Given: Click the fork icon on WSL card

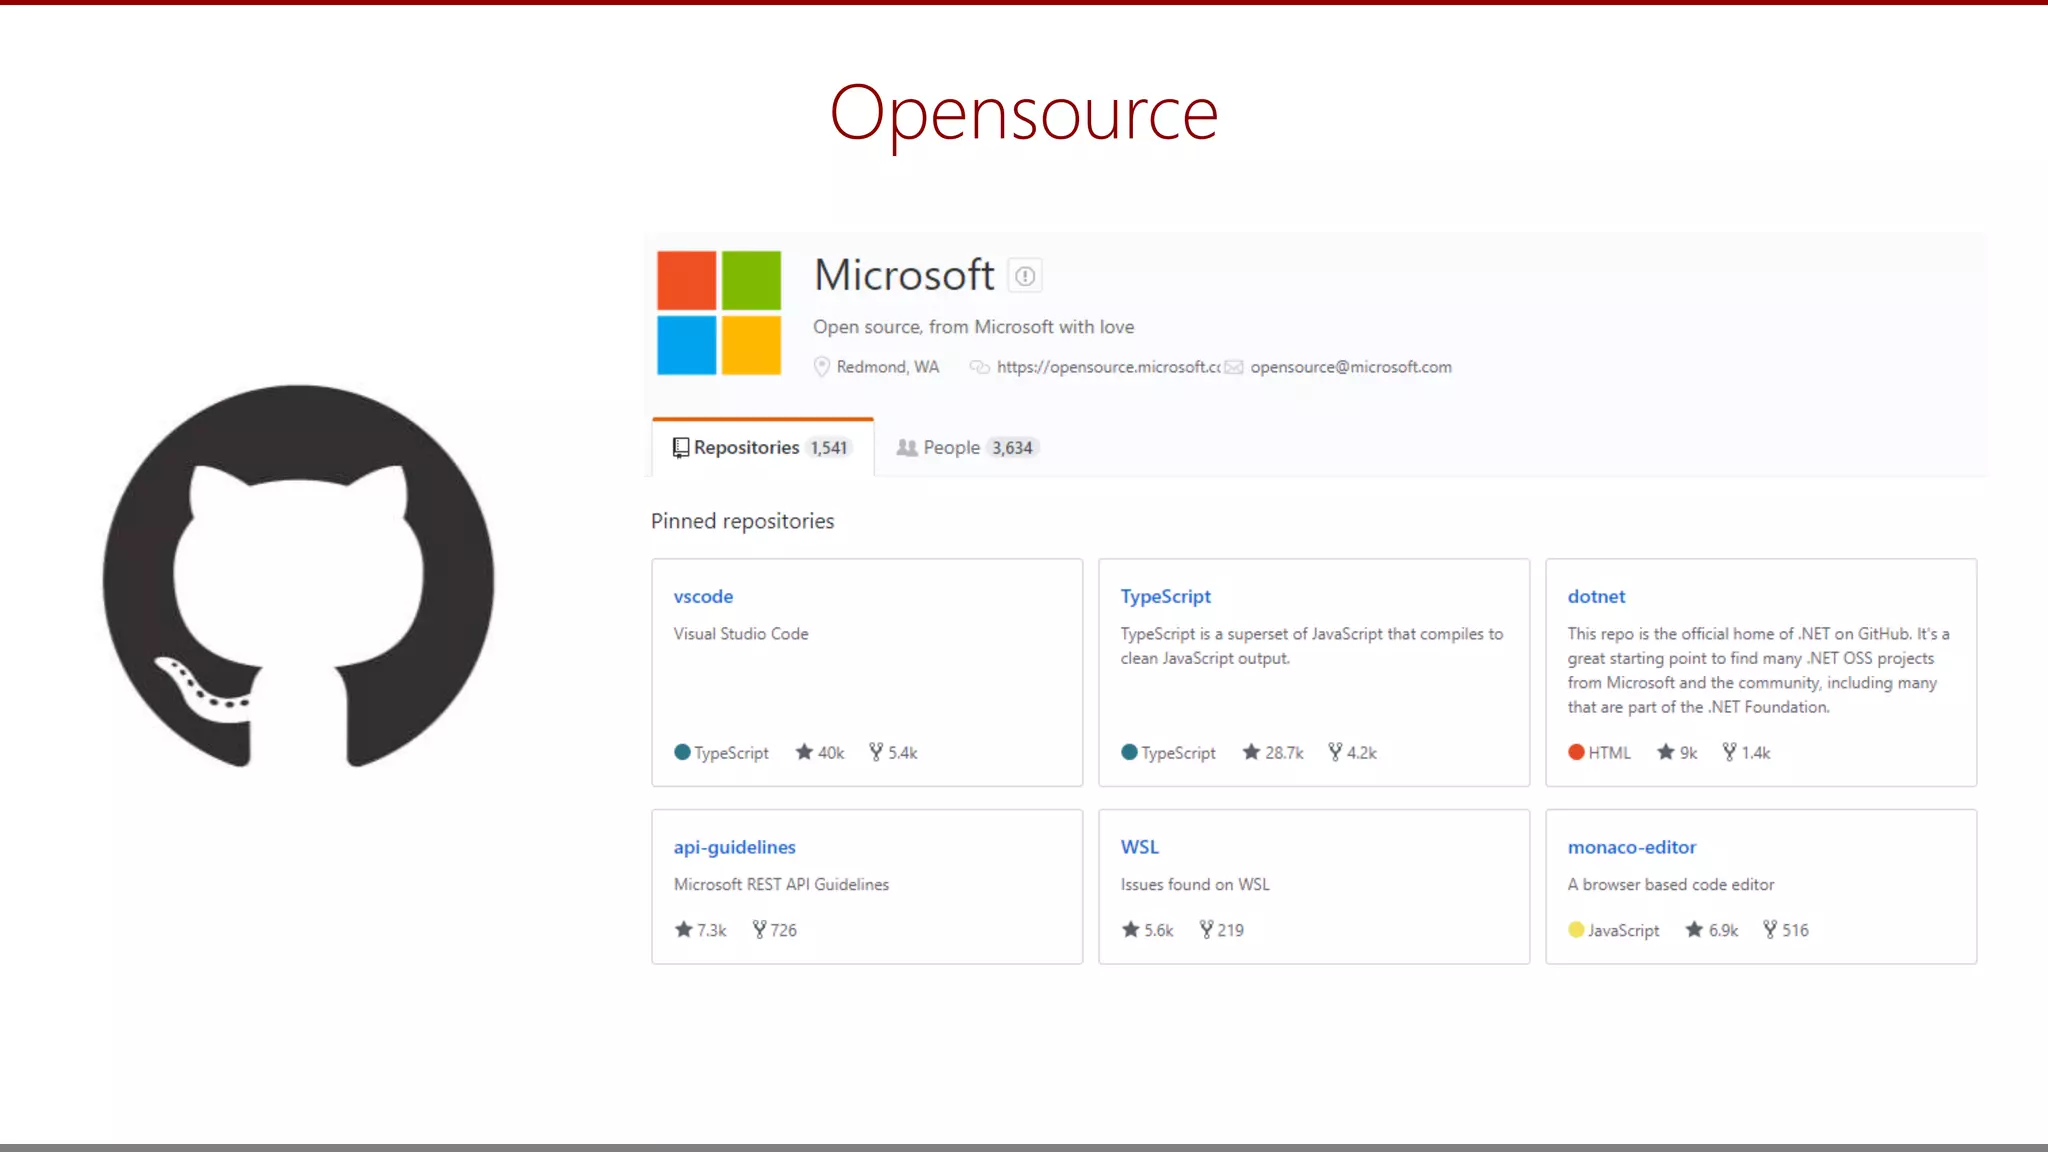Looking at the screenshot, I should pos(1206,929).
